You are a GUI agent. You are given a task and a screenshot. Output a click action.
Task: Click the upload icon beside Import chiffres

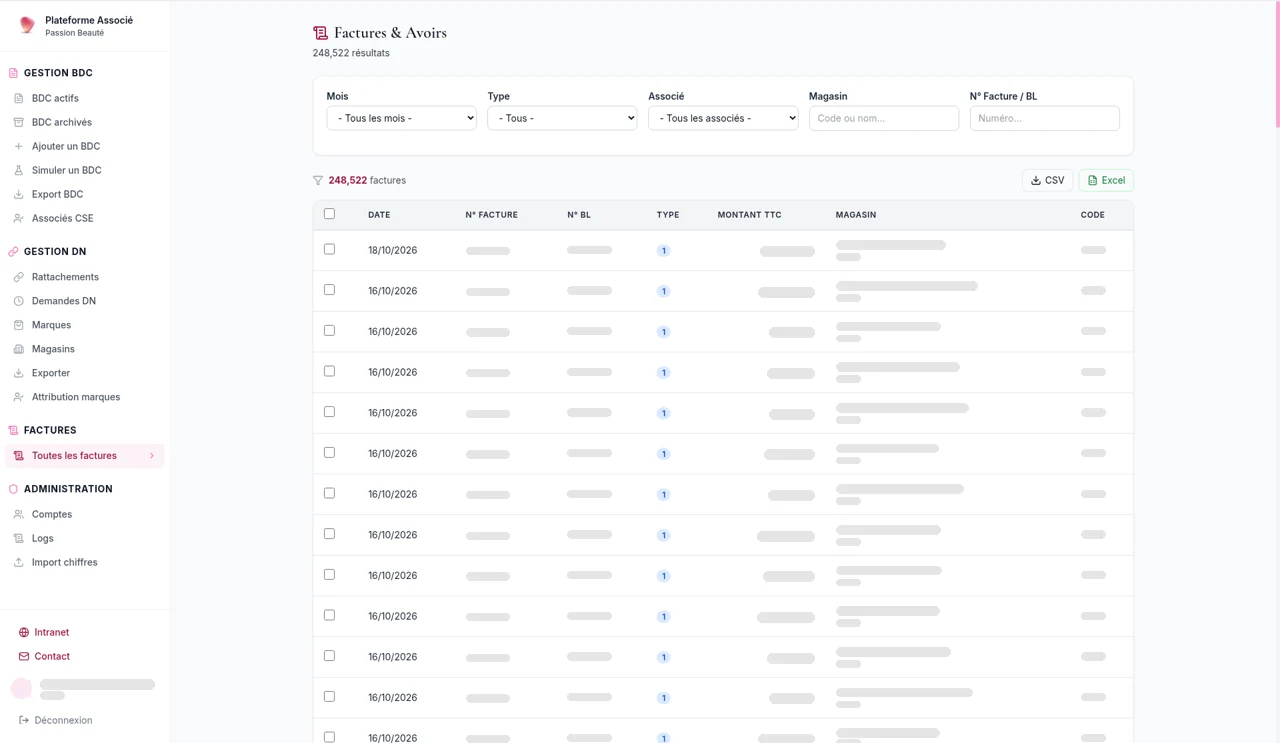18,562
